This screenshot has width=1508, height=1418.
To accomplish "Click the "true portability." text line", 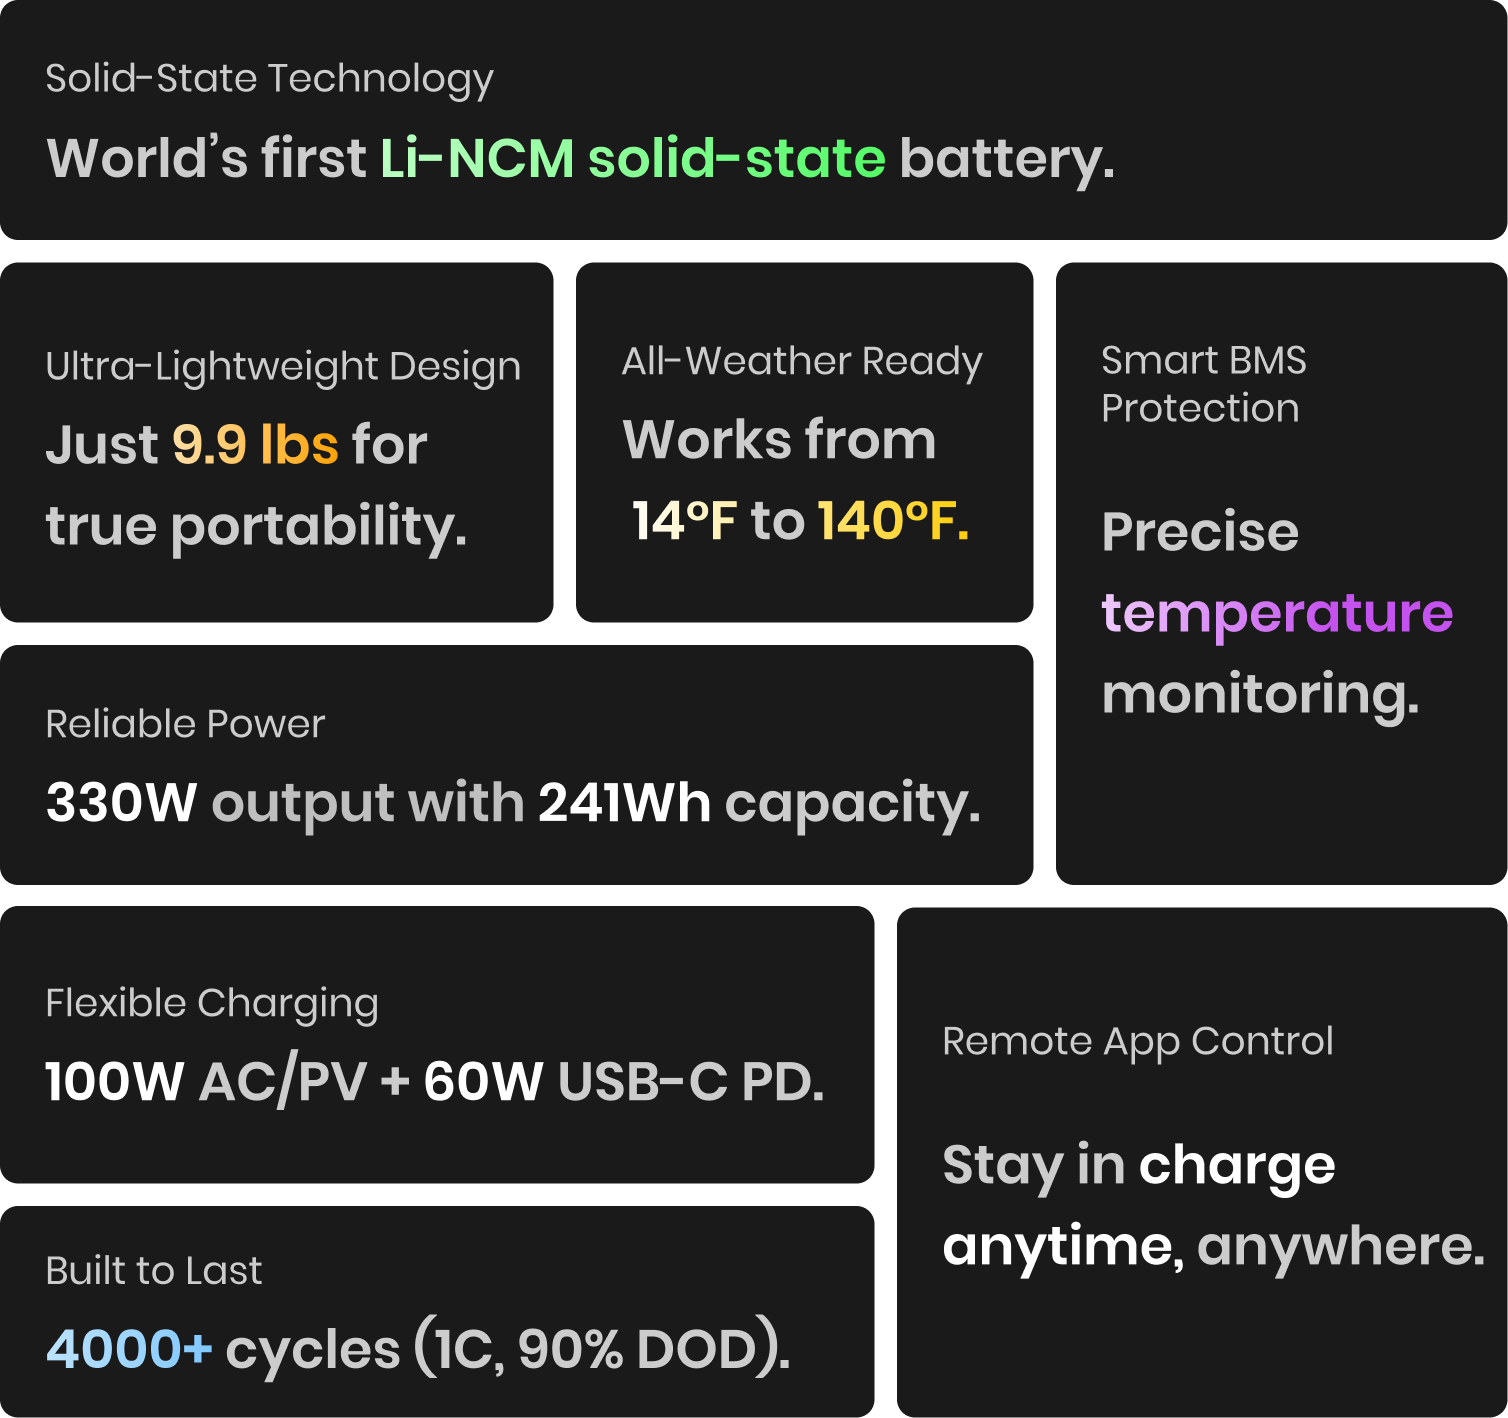I will [x=256, y=526].
